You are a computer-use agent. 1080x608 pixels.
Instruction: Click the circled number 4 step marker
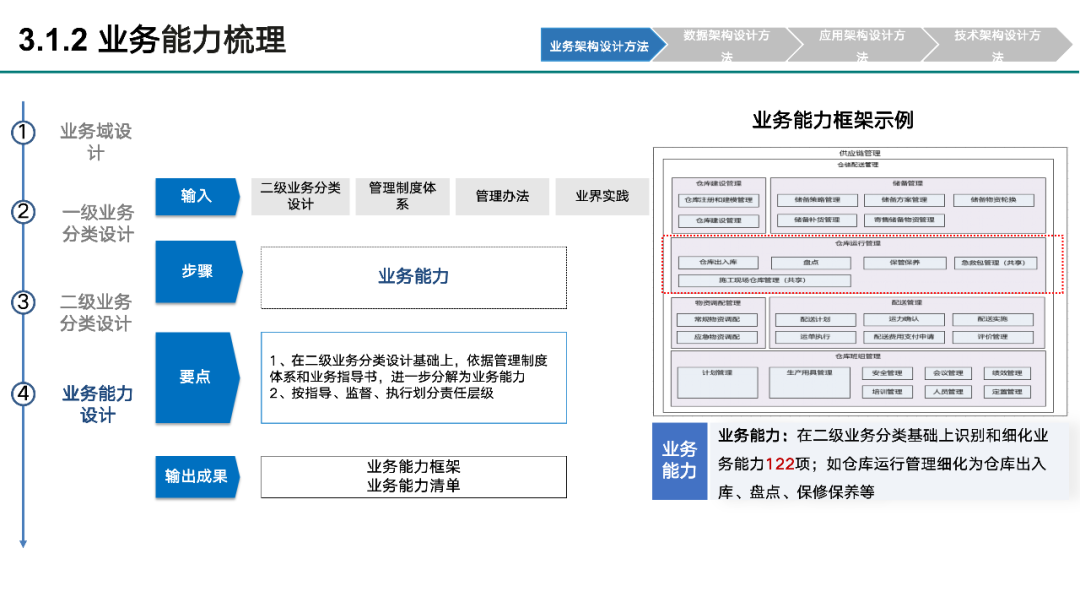click(23, 394)
